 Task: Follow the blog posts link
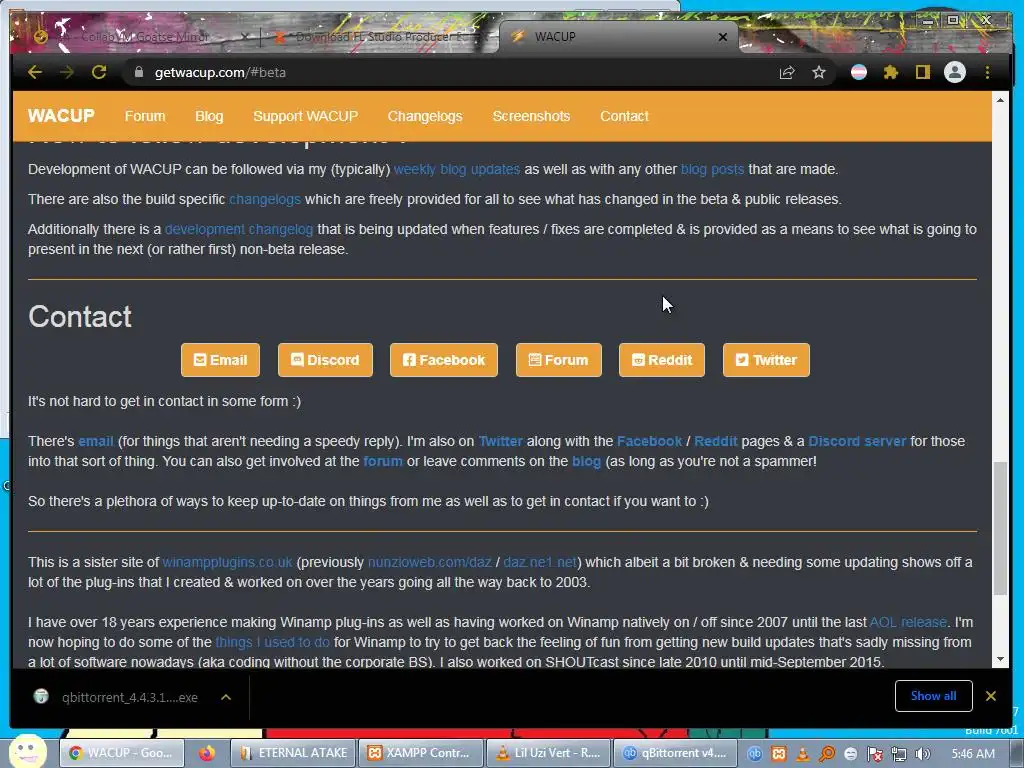(712, 169)
